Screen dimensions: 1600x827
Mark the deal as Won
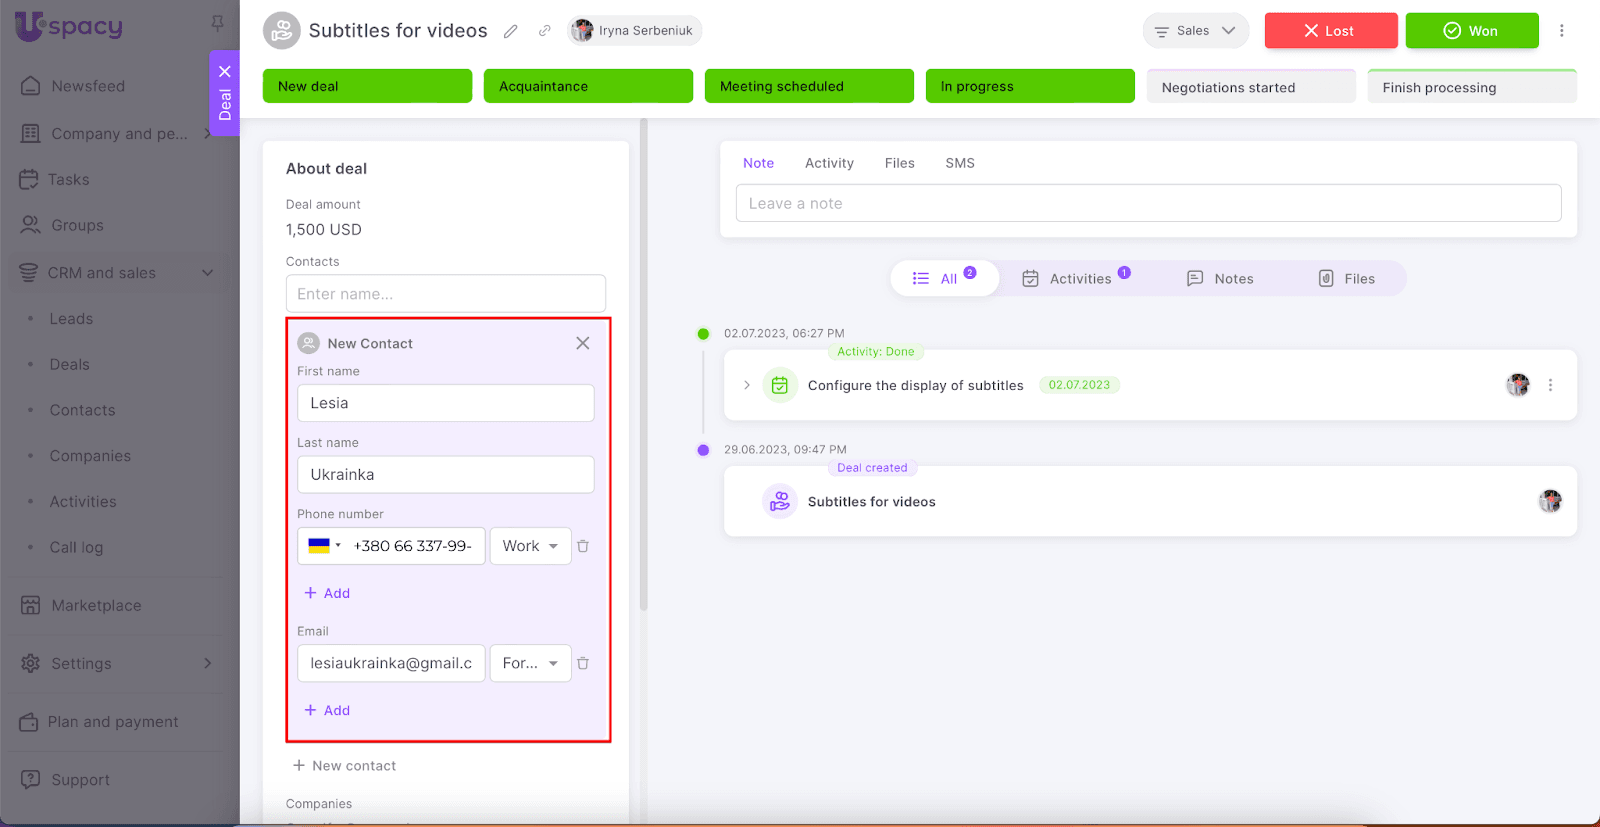coord(1471,31)
